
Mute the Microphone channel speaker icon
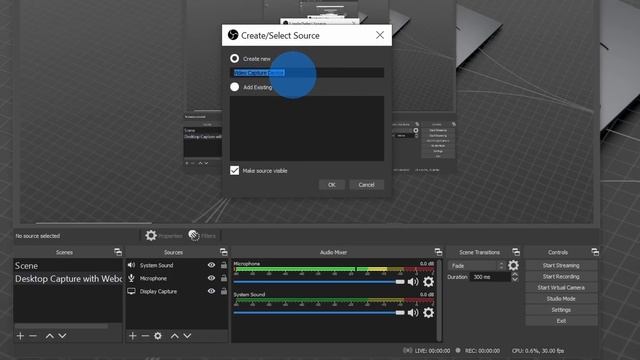[x=413, y=282]
